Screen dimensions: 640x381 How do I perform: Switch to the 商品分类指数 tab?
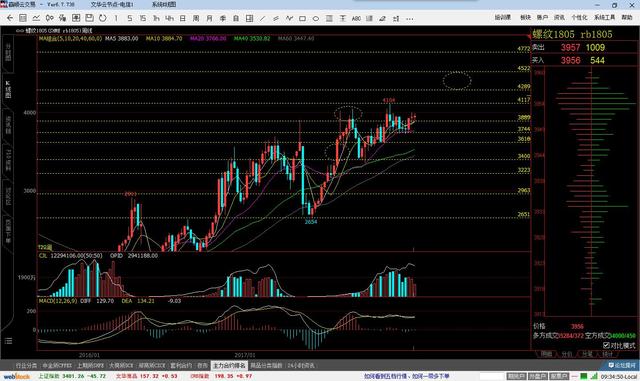(x=266, y=365)
